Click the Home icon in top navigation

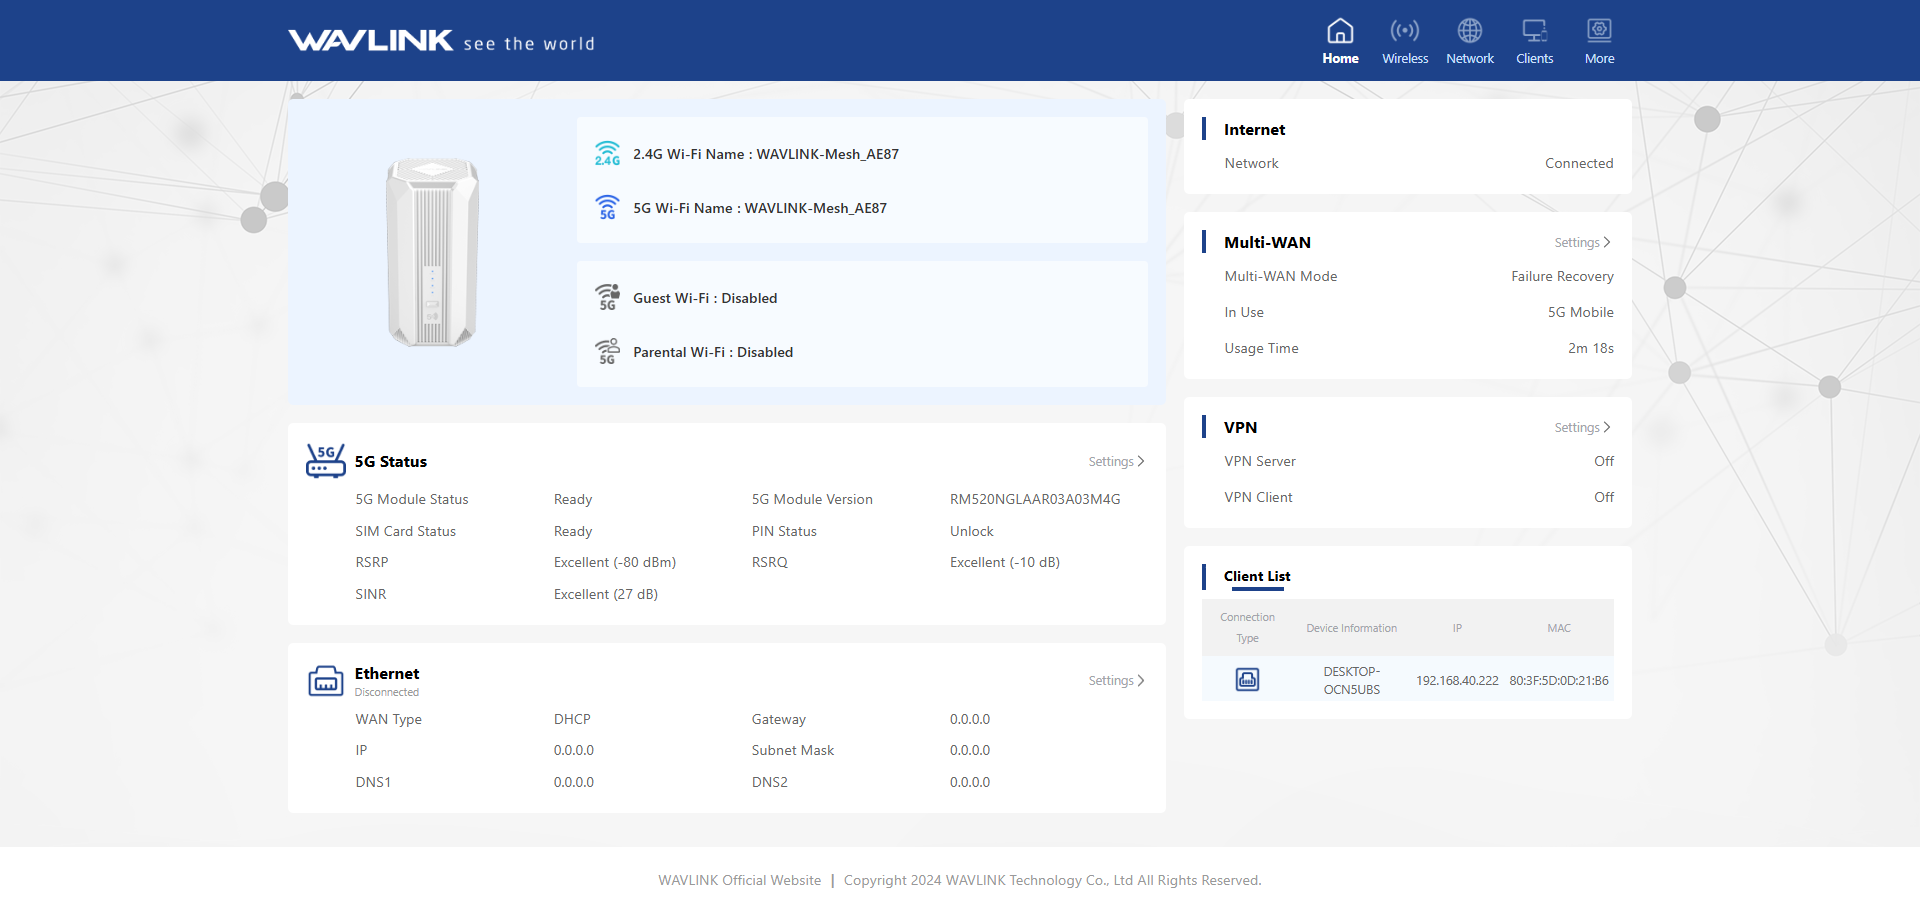click(x=1340, y=32)
